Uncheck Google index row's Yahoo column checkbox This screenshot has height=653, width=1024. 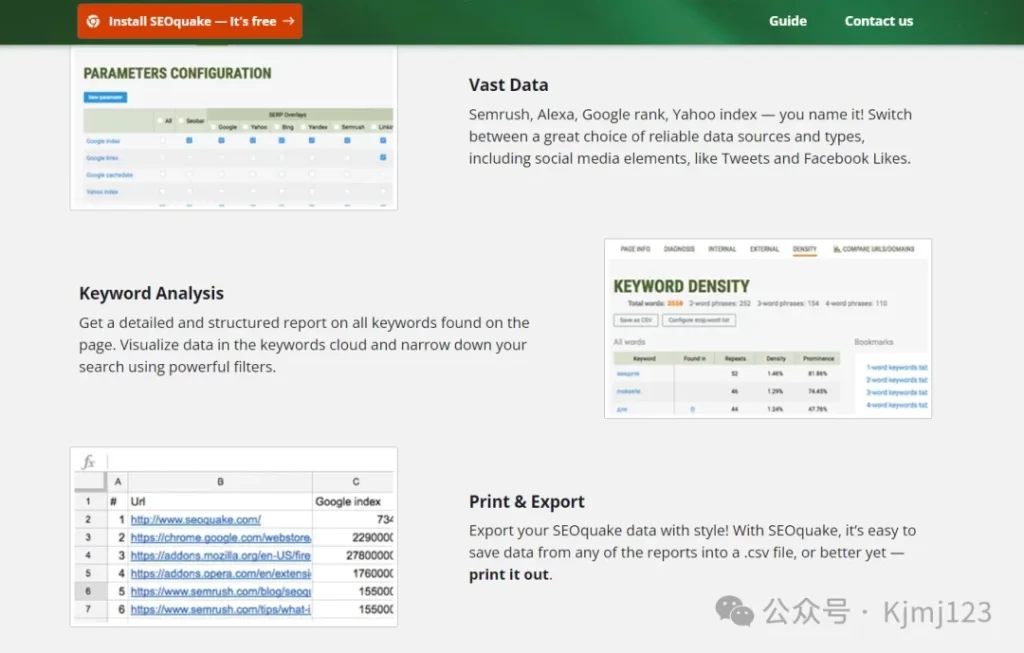coord(252,140)
